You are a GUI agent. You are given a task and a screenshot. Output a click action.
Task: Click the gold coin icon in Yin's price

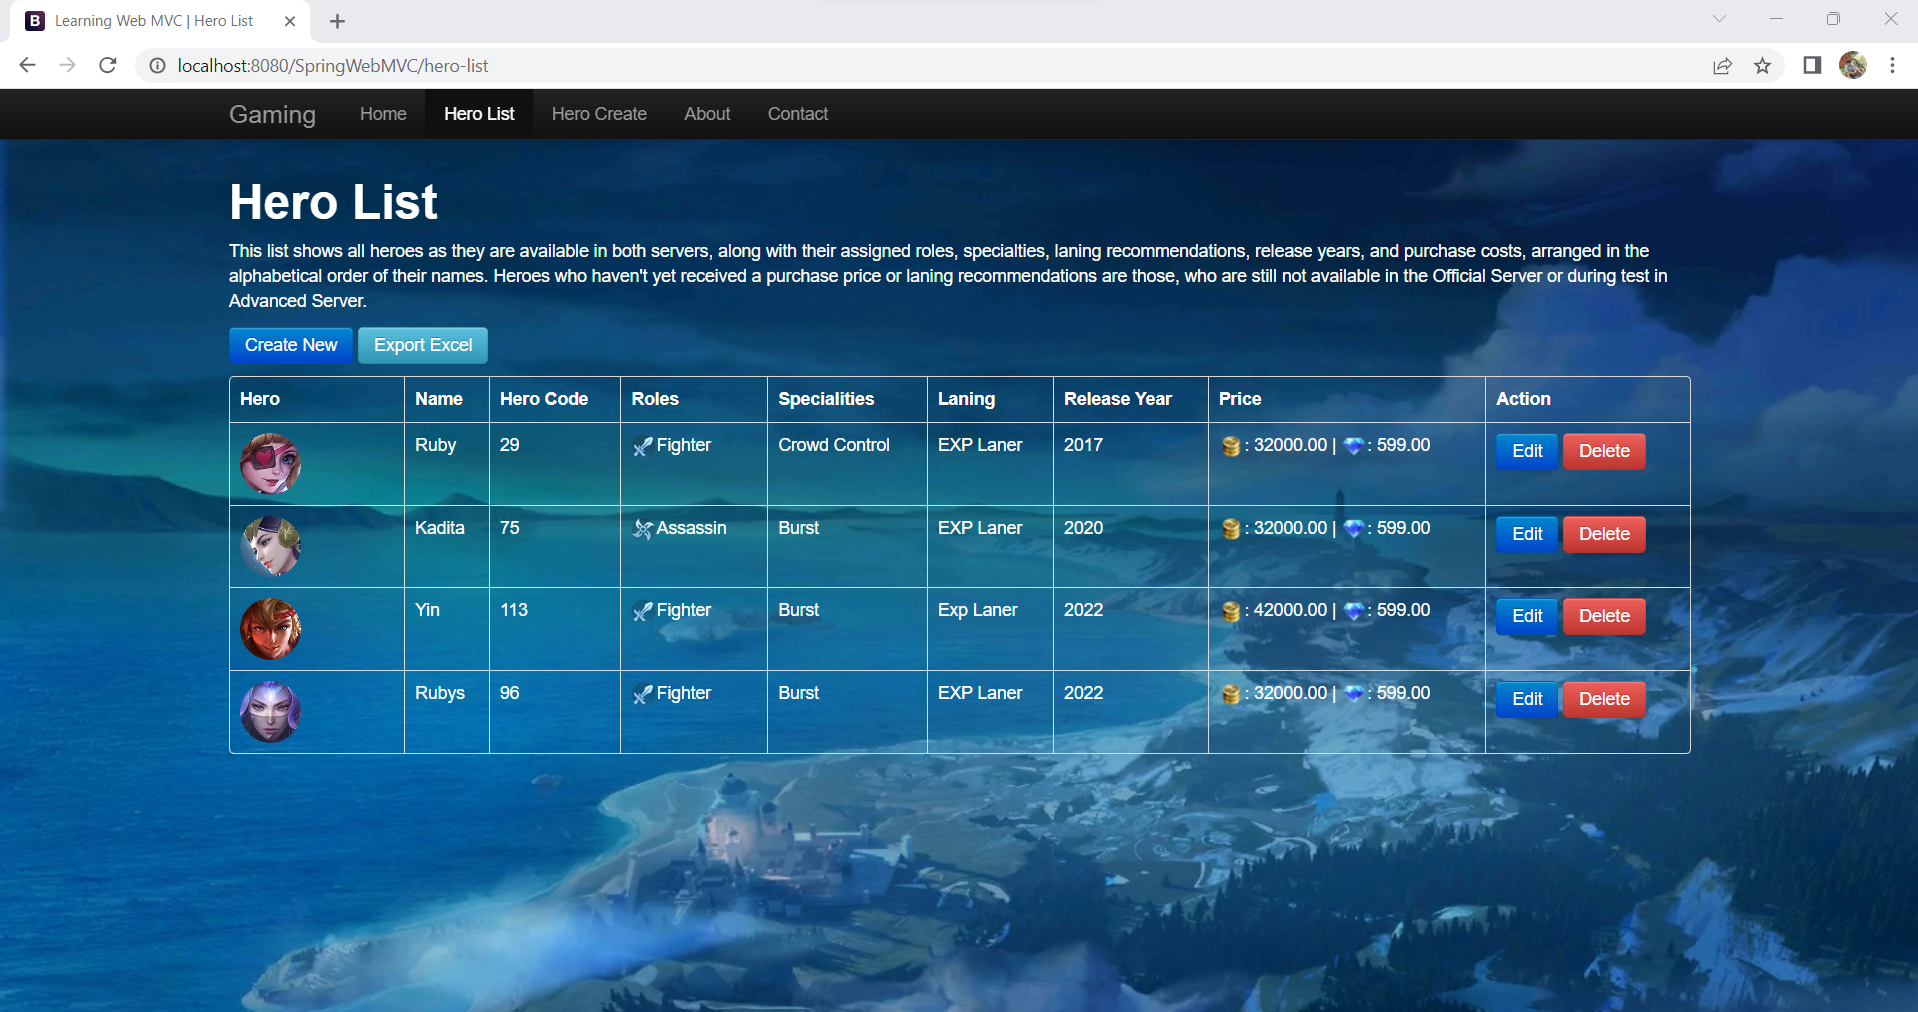pyautogui.click(x=1231, y=611)
